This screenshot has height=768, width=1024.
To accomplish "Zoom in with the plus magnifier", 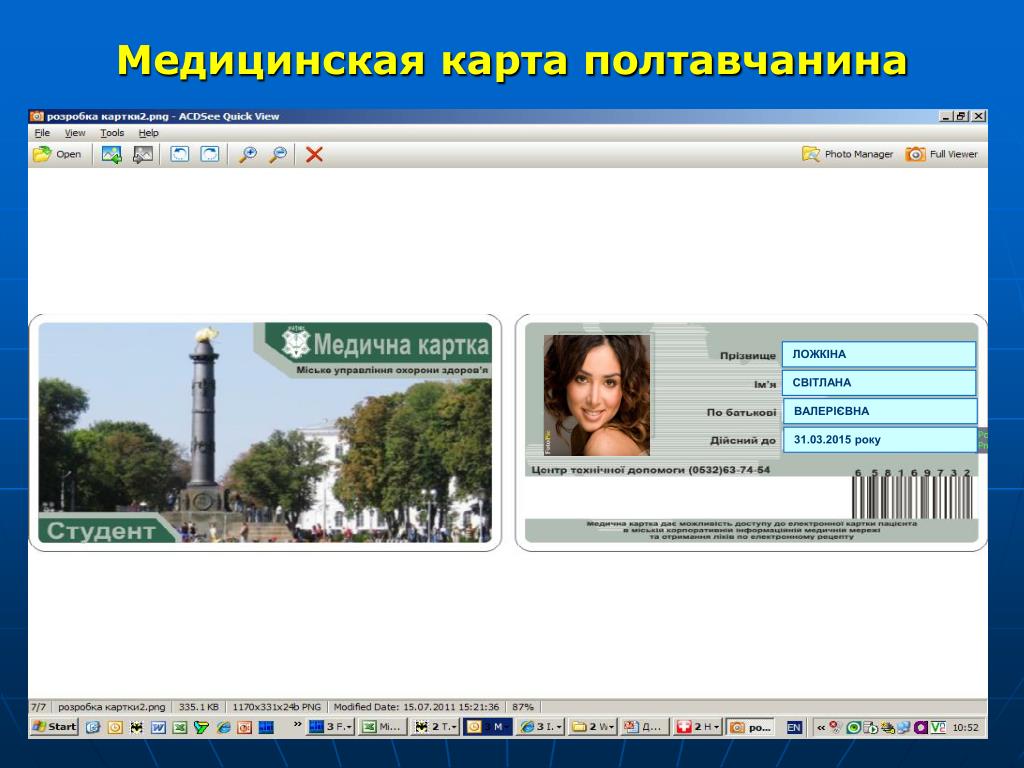I will point(248,154).
